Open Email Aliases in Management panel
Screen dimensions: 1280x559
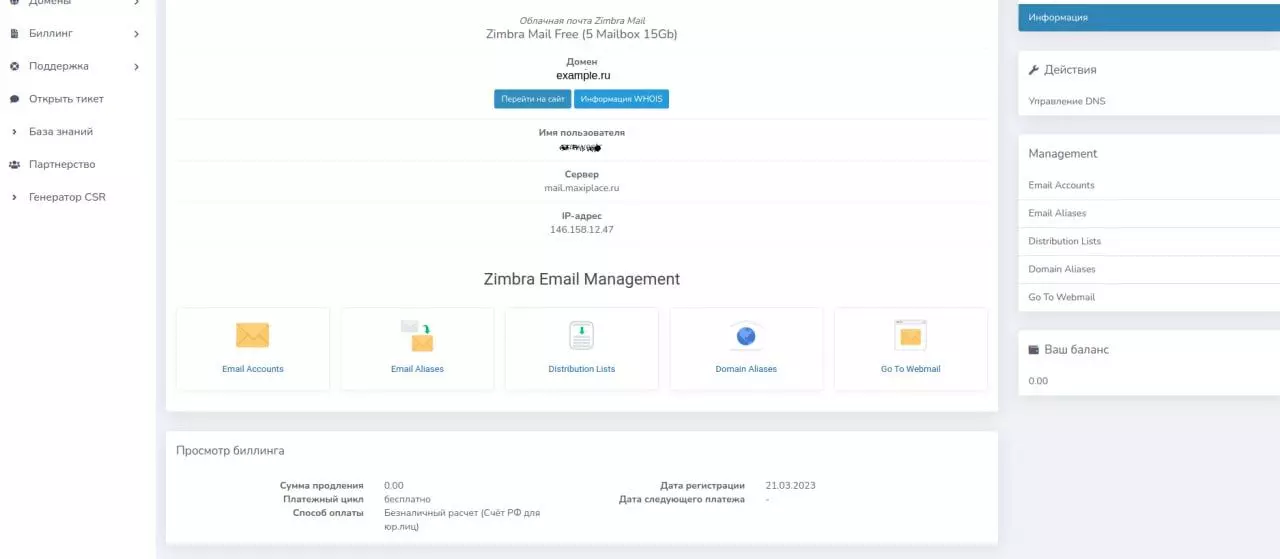point(1057,213)
